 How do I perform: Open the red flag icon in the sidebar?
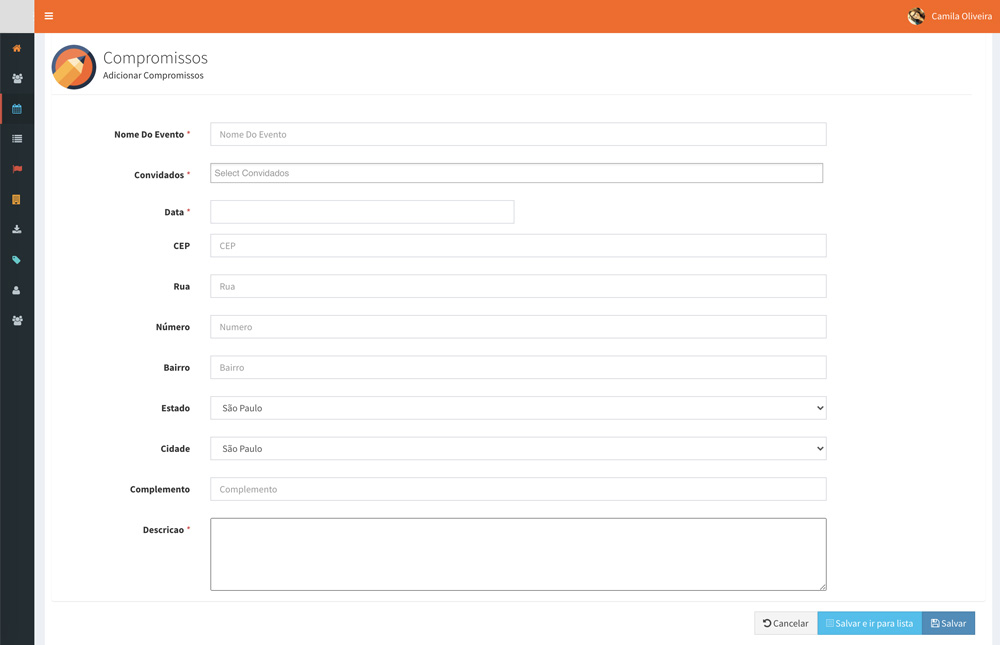click(17, 169)
